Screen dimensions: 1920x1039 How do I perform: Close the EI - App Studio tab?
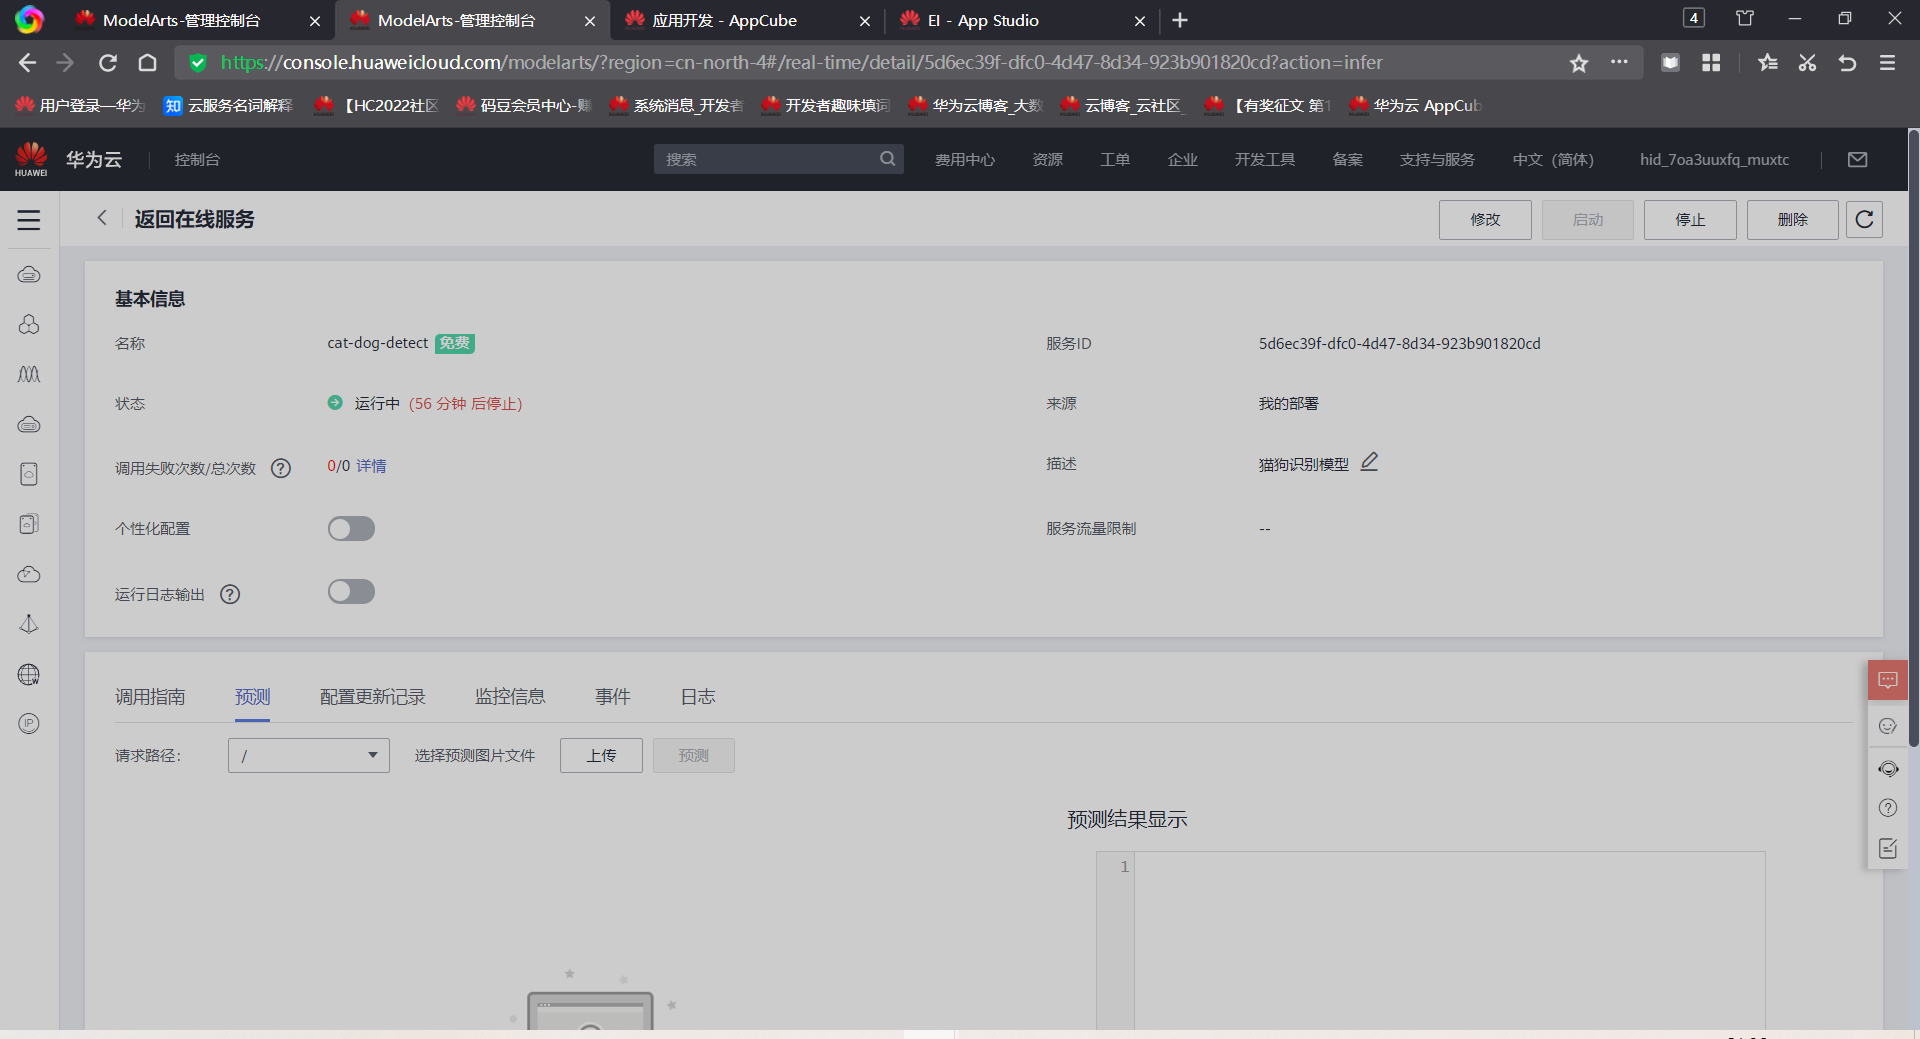pyautogui.click(x=1140, y=20)
